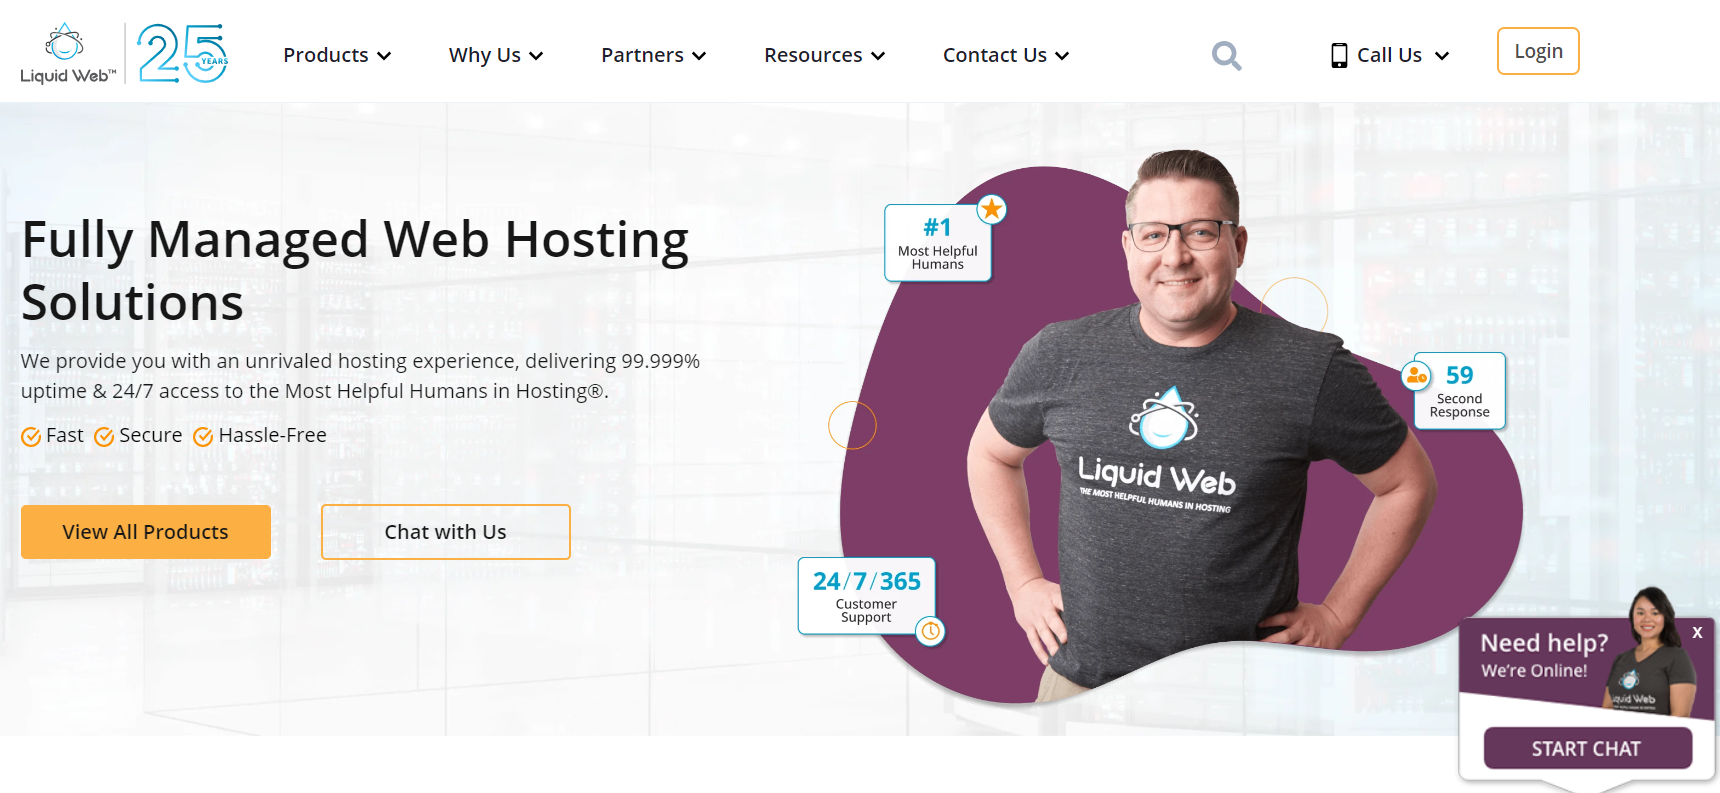This screenshot has width=1720, height=793.
Task: Expand the Resources dropdown chevron
Action: [x=878, y=56]
